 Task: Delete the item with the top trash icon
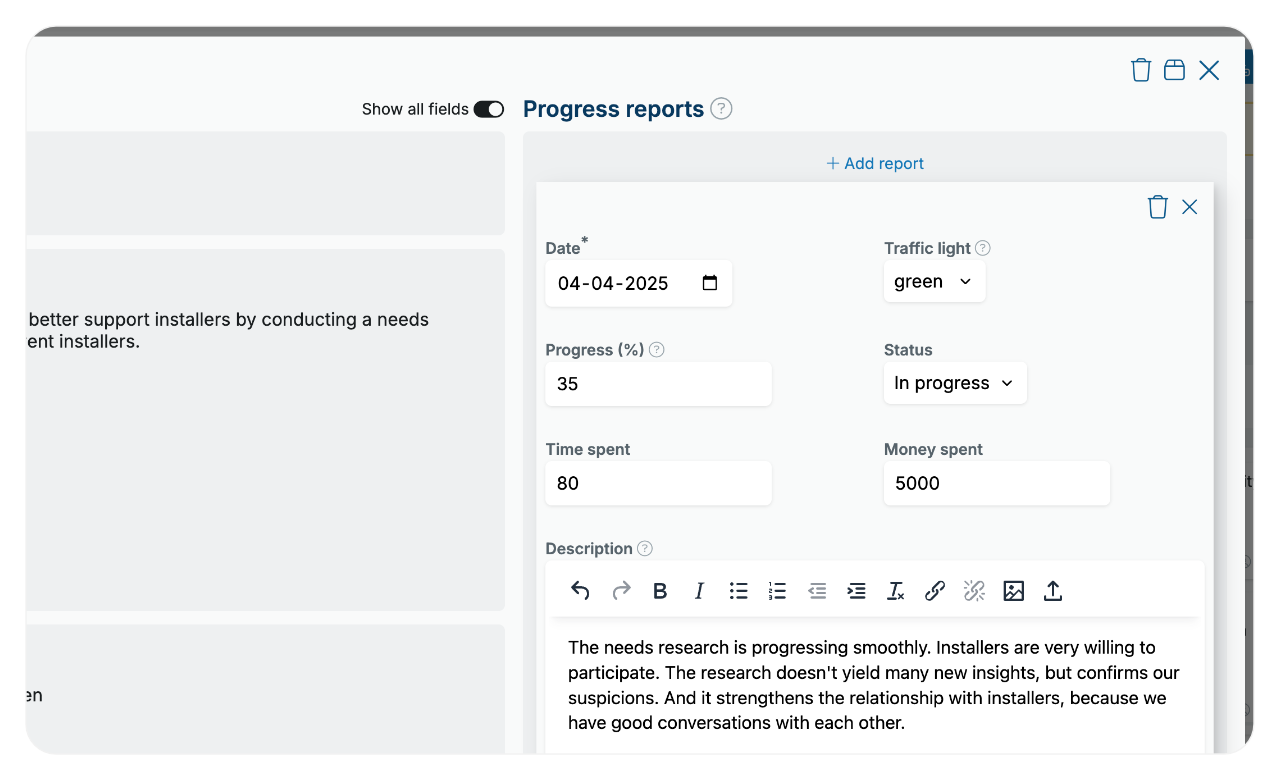click(x=1141, y=70)
